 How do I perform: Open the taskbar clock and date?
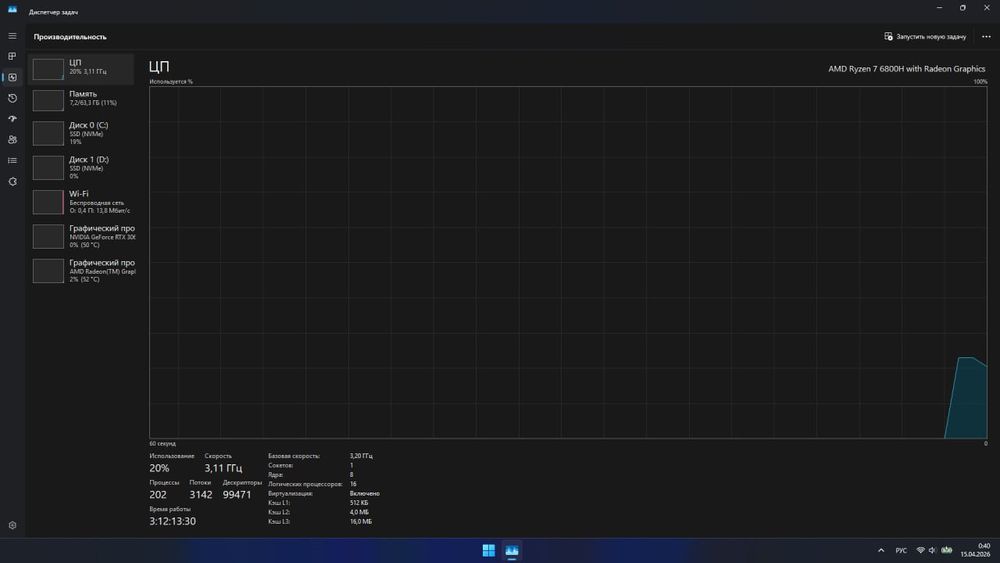[976, 550]
